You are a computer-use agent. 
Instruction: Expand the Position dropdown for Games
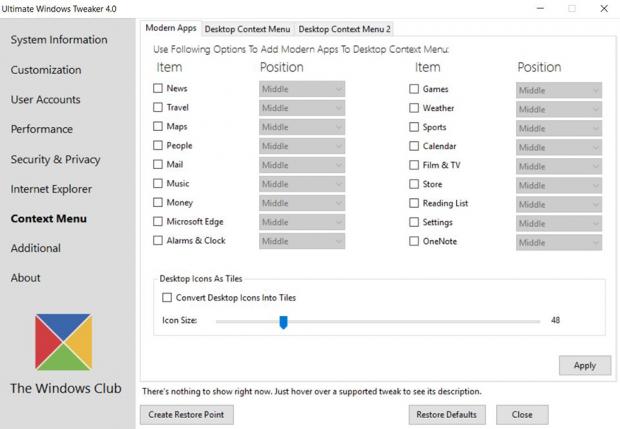pyautogui.click(x=558, y=90)
